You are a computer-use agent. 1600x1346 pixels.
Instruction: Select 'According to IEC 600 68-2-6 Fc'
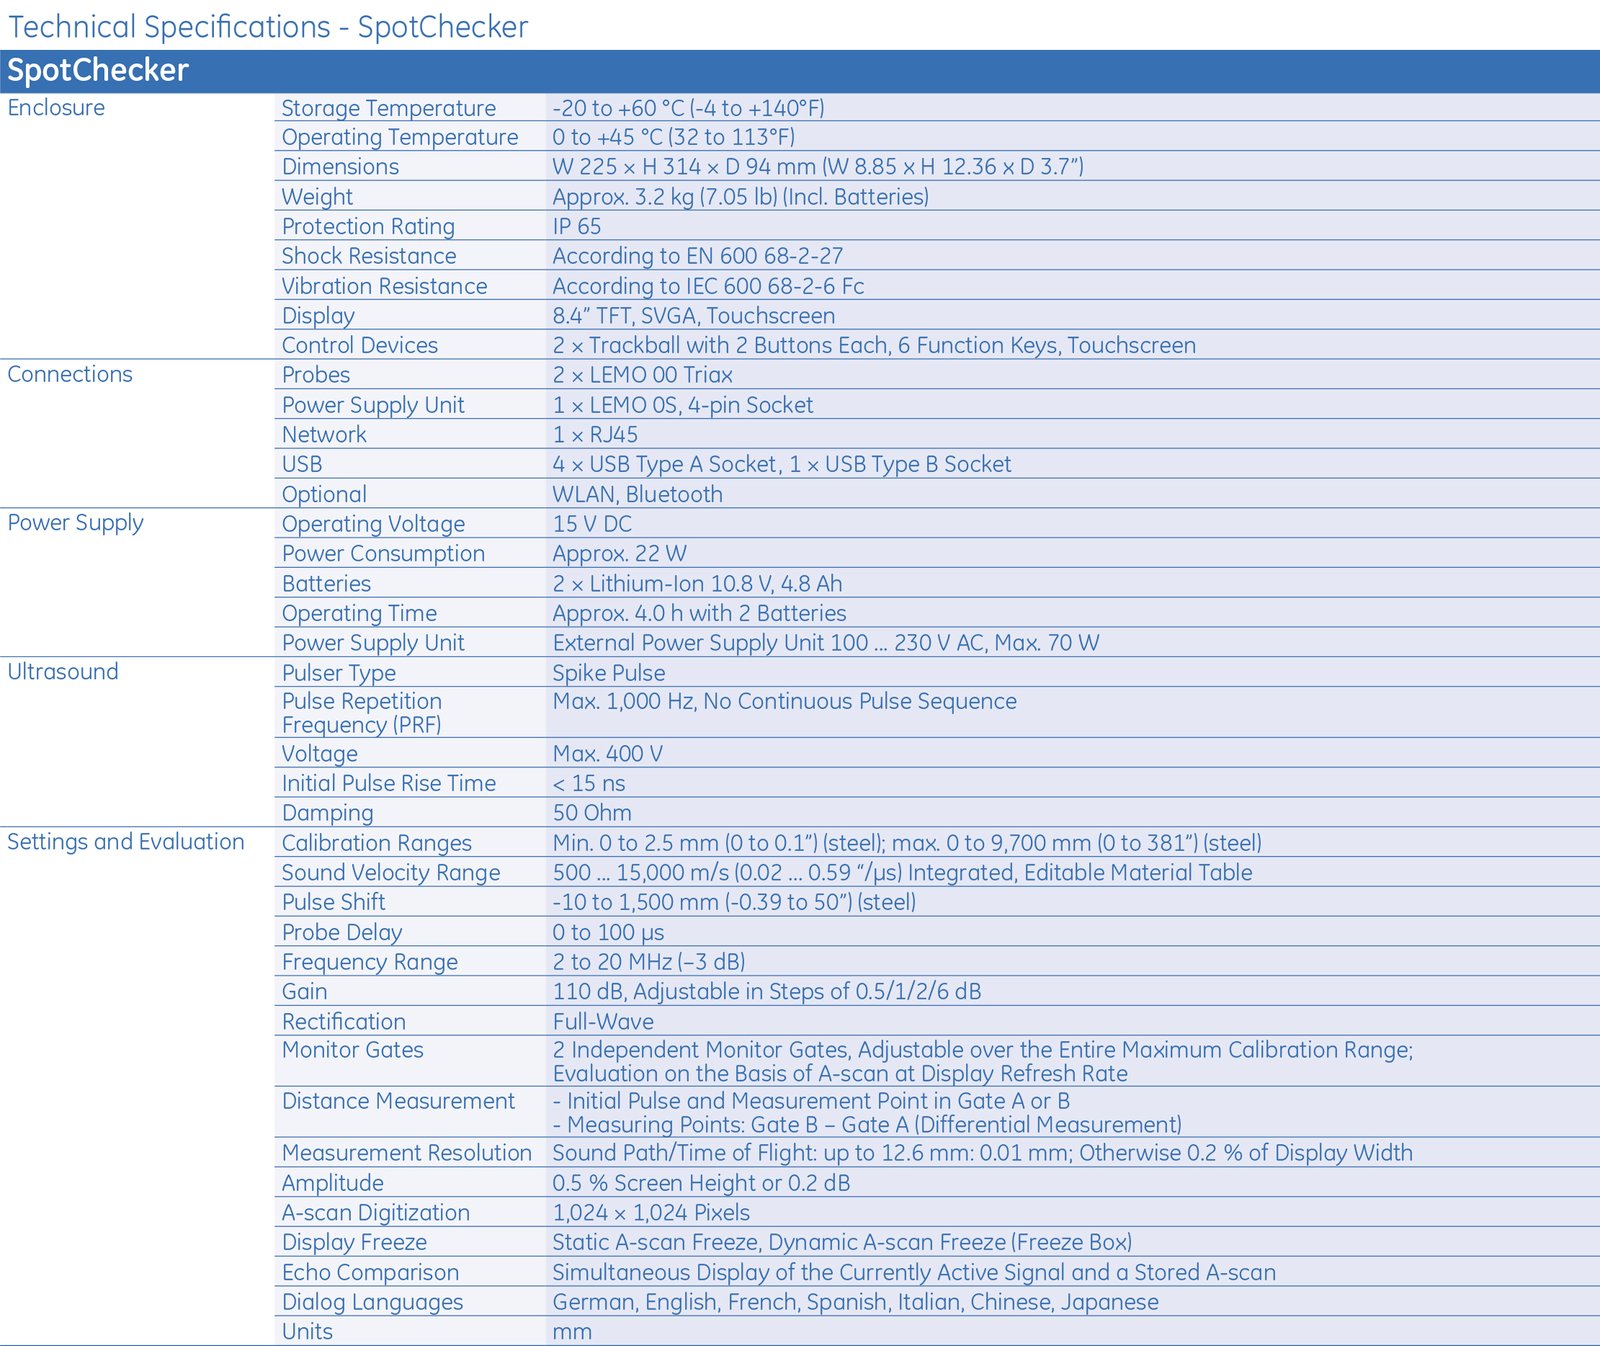coord(708,286)
